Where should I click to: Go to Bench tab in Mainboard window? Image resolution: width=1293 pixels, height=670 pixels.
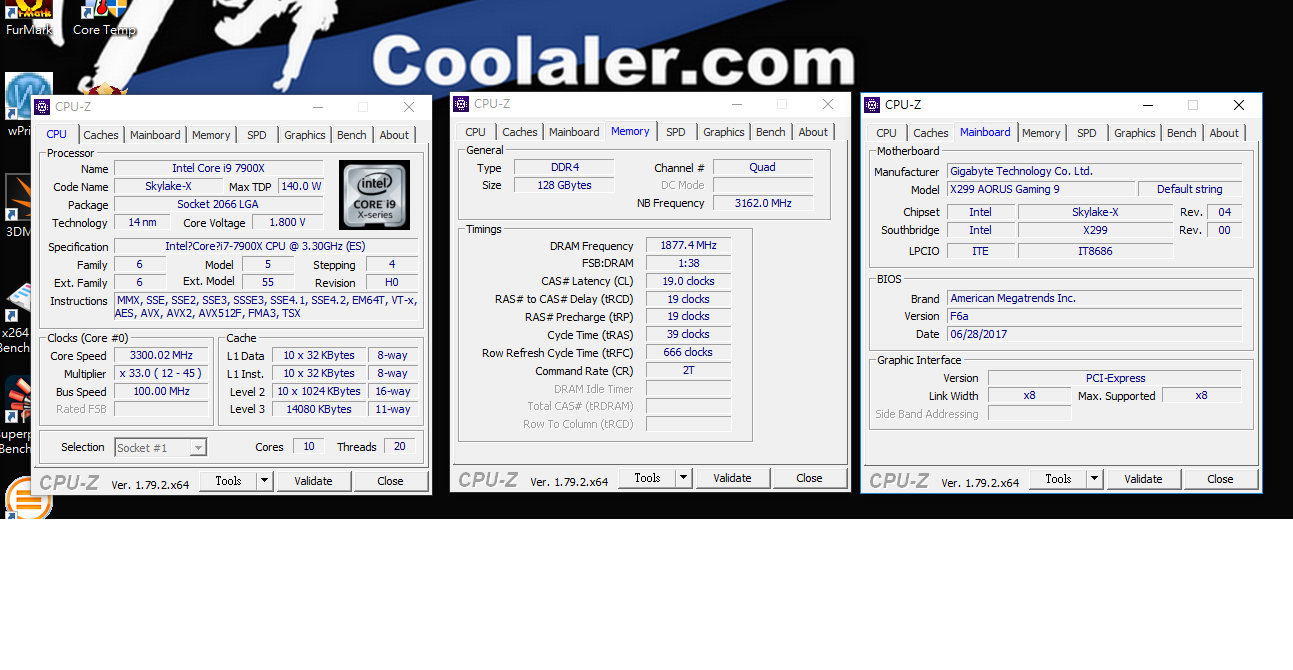point(1182,133)
